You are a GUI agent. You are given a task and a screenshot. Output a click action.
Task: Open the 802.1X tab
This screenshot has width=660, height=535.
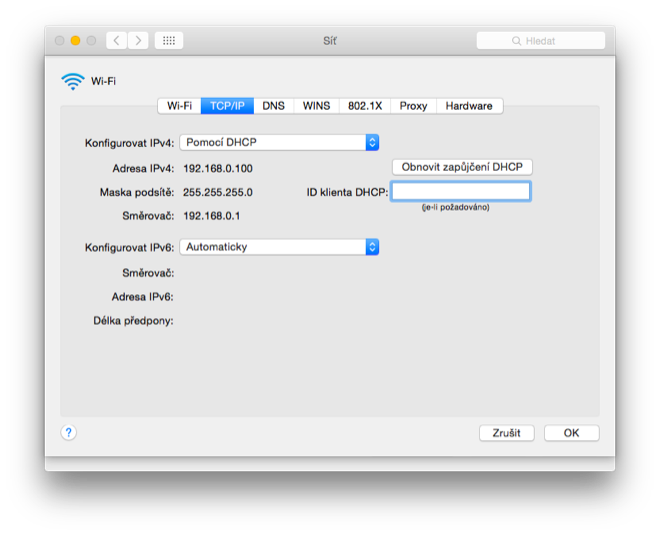tap(365, 106)
